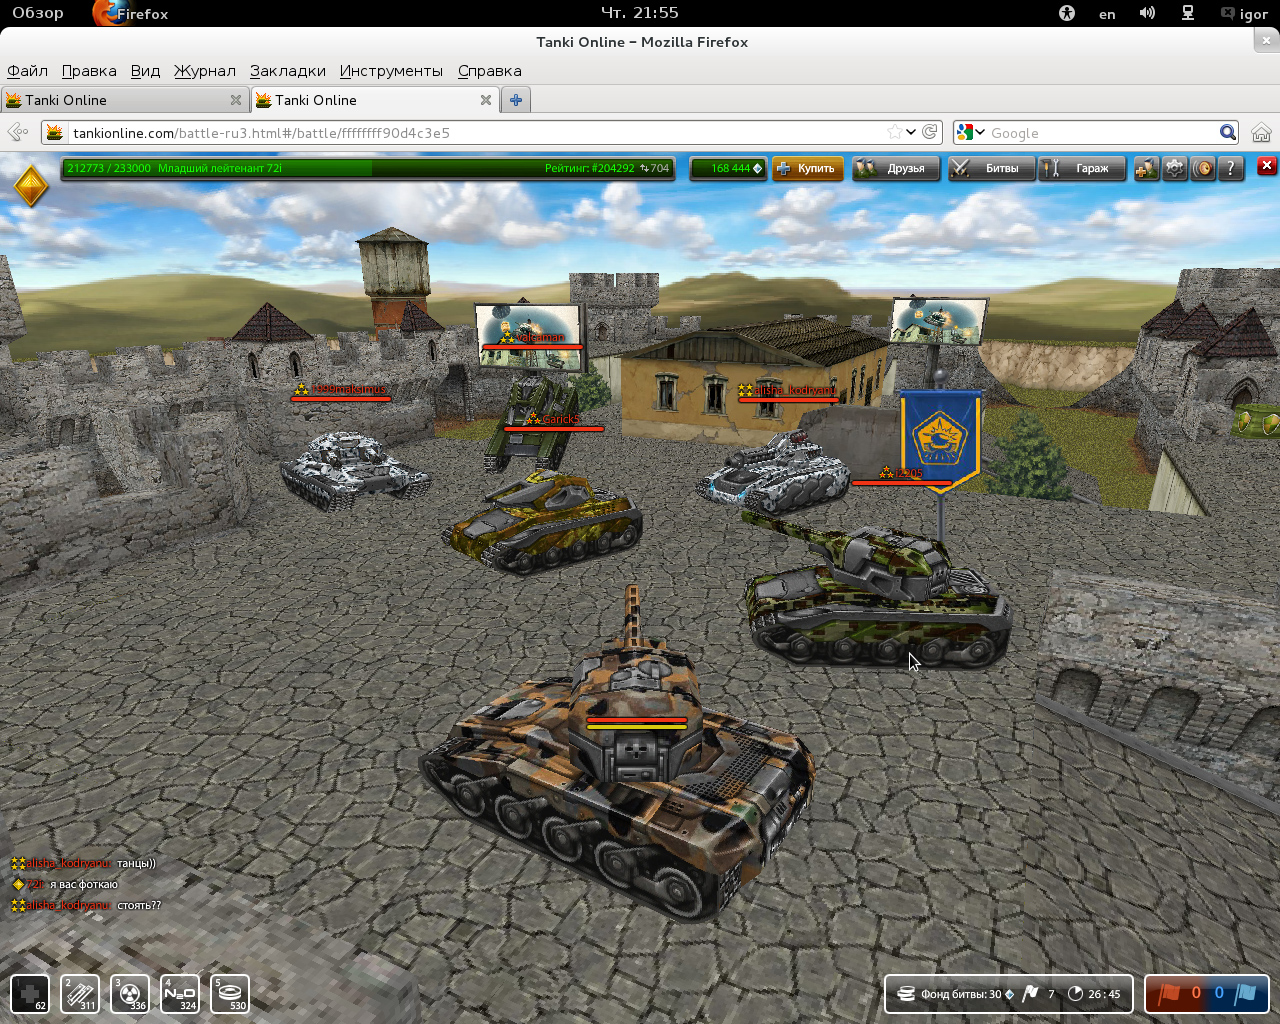Click the Google search input field
Viewport: 1280px width, 1024px height.
pyautogui.click(x=1100, y=133)
